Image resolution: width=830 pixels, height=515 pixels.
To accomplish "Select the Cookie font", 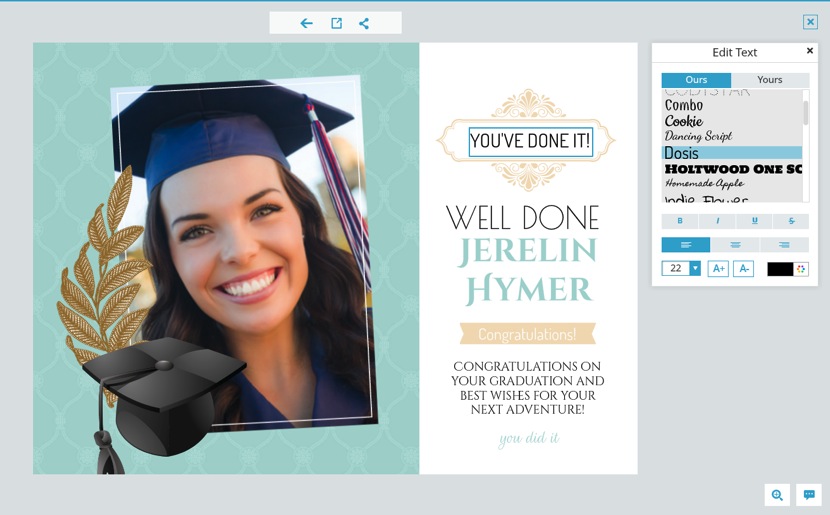I will [684, 121].
